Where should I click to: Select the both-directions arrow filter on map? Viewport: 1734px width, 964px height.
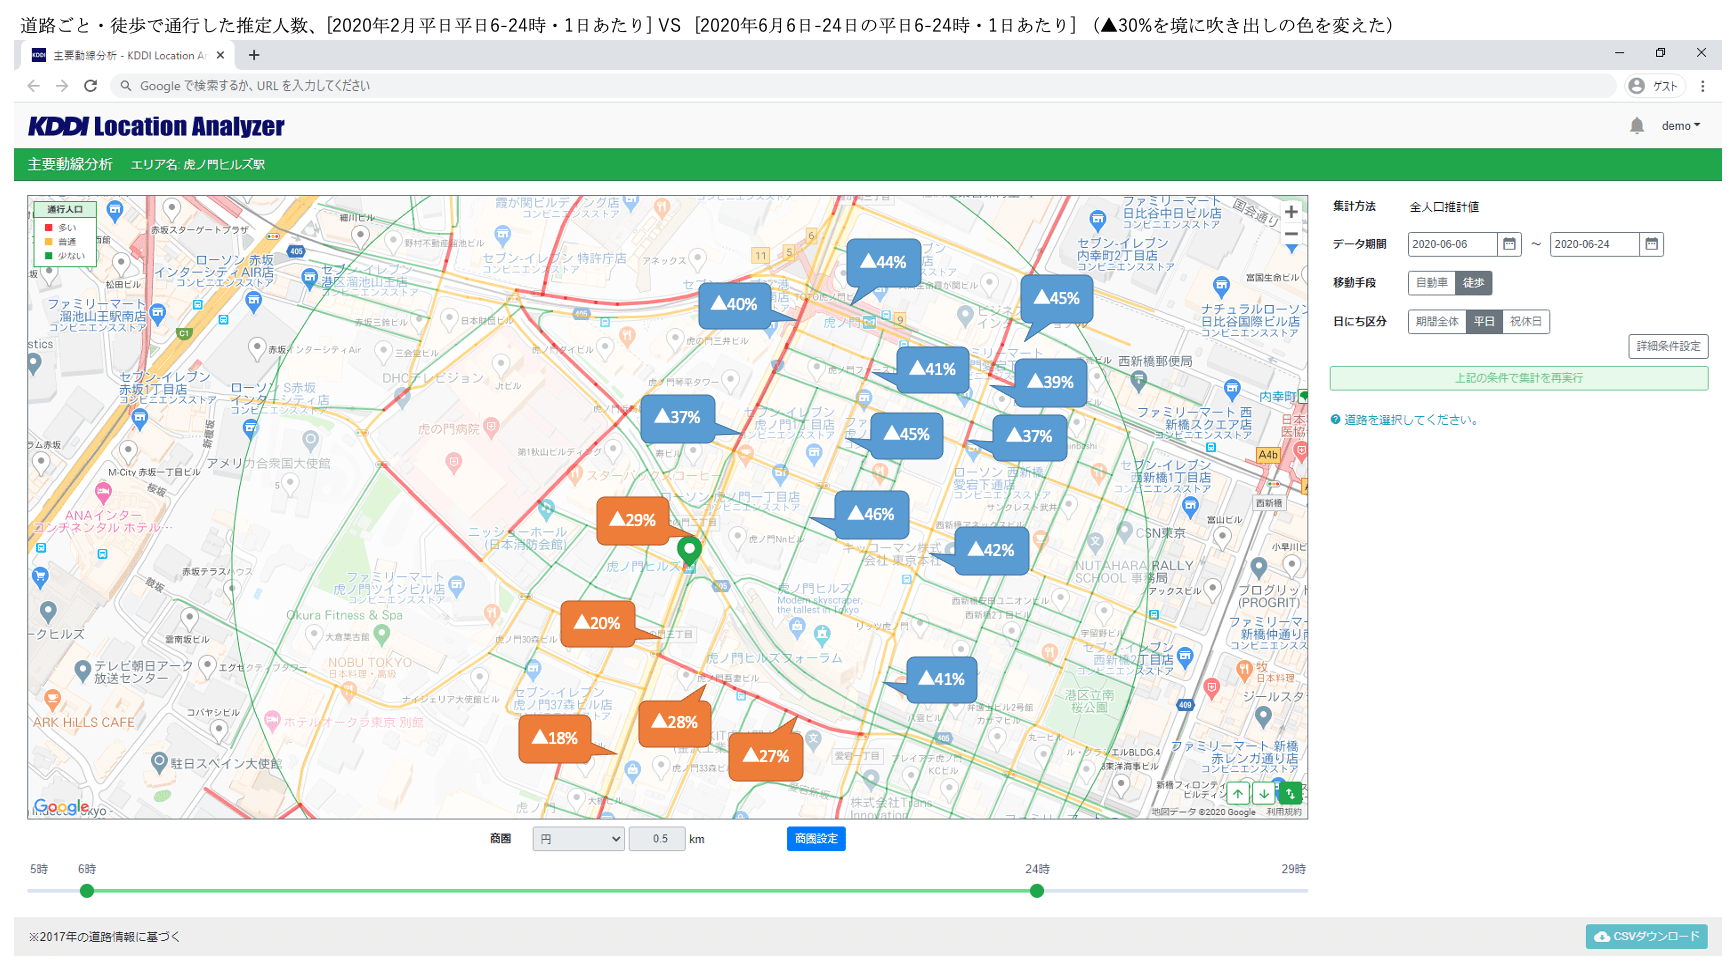[1290, 793]
